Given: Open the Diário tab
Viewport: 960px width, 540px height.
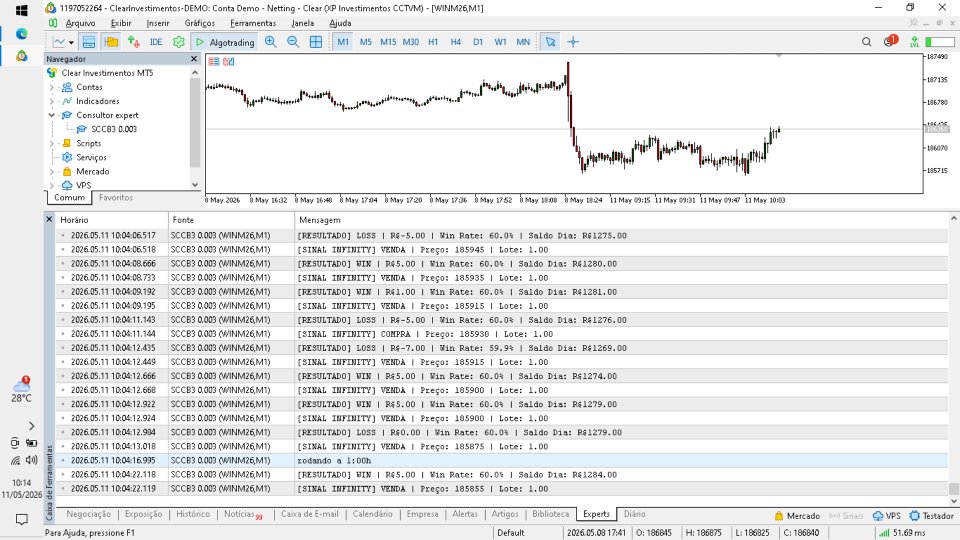Looking at the screenshot, I should (634, 514).
